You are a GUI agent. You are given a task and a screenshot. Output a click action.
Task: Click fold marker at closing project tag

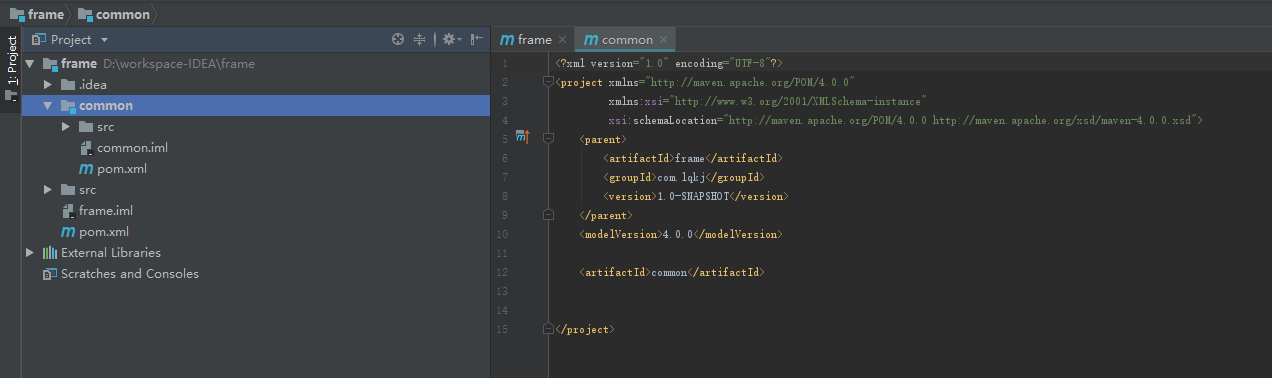click(548, 329)
